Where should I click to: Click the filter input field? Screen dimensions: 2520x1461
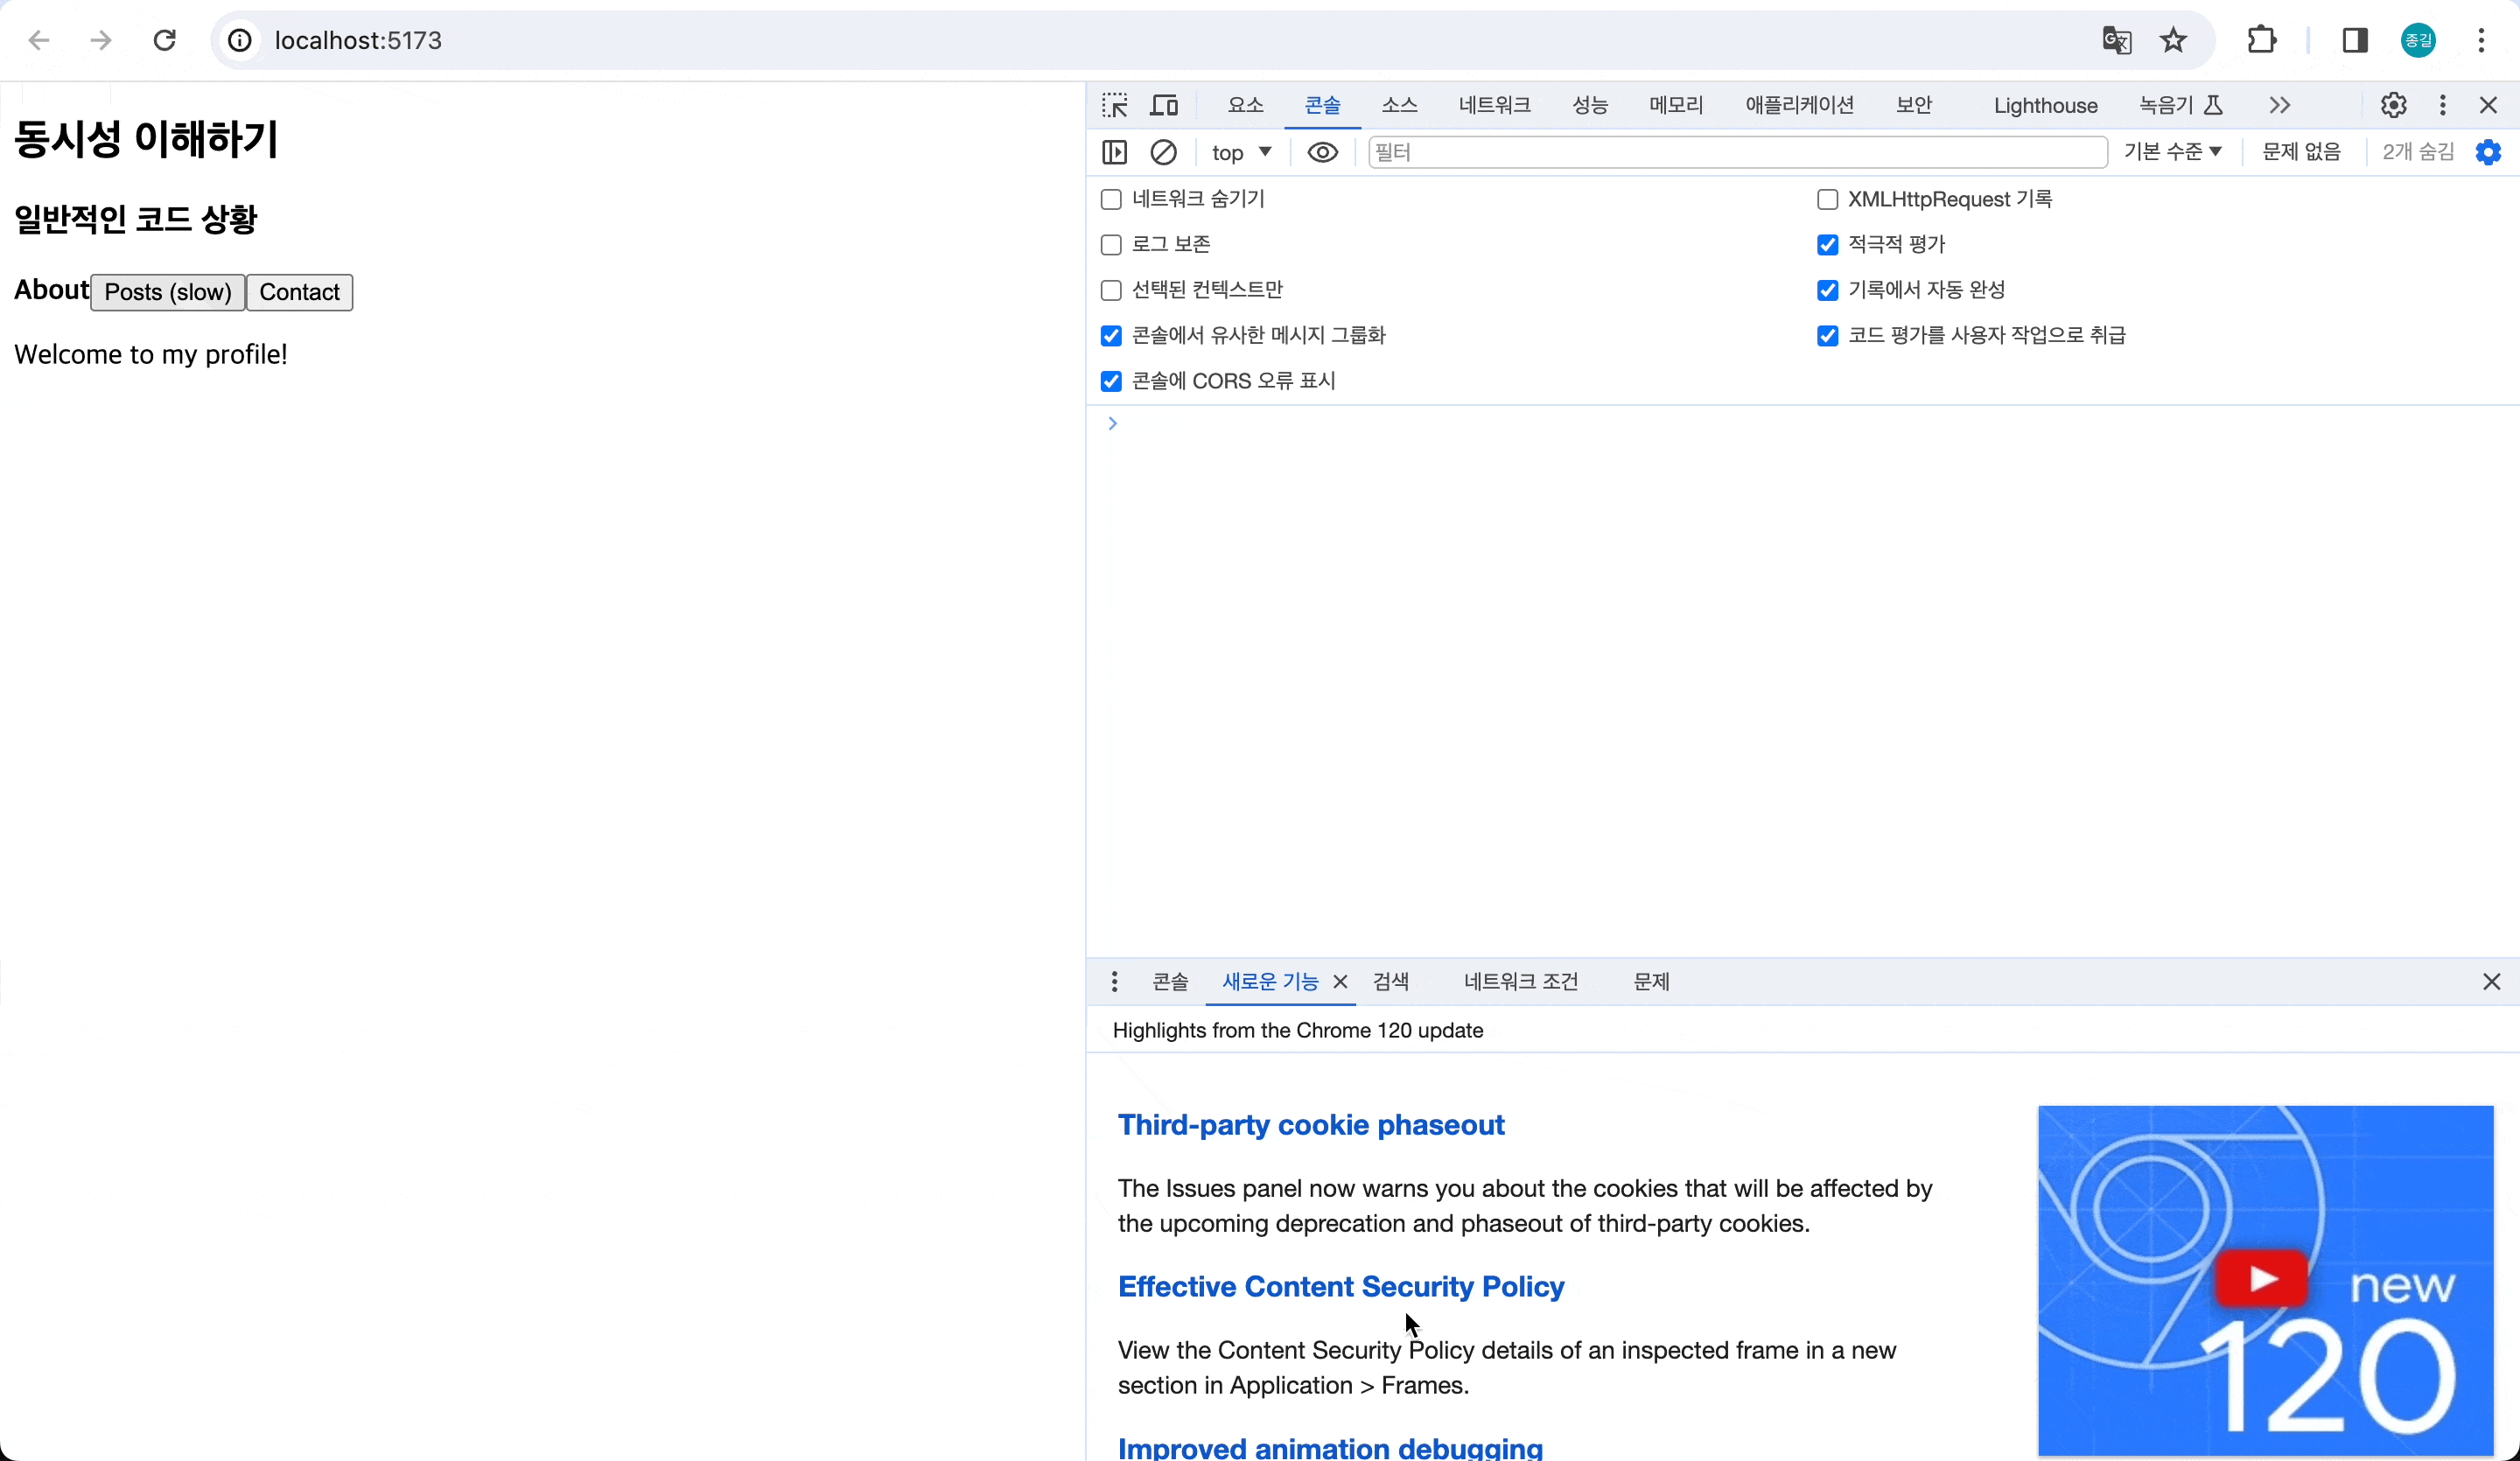pyautogui.click(x=1734, y=151)
